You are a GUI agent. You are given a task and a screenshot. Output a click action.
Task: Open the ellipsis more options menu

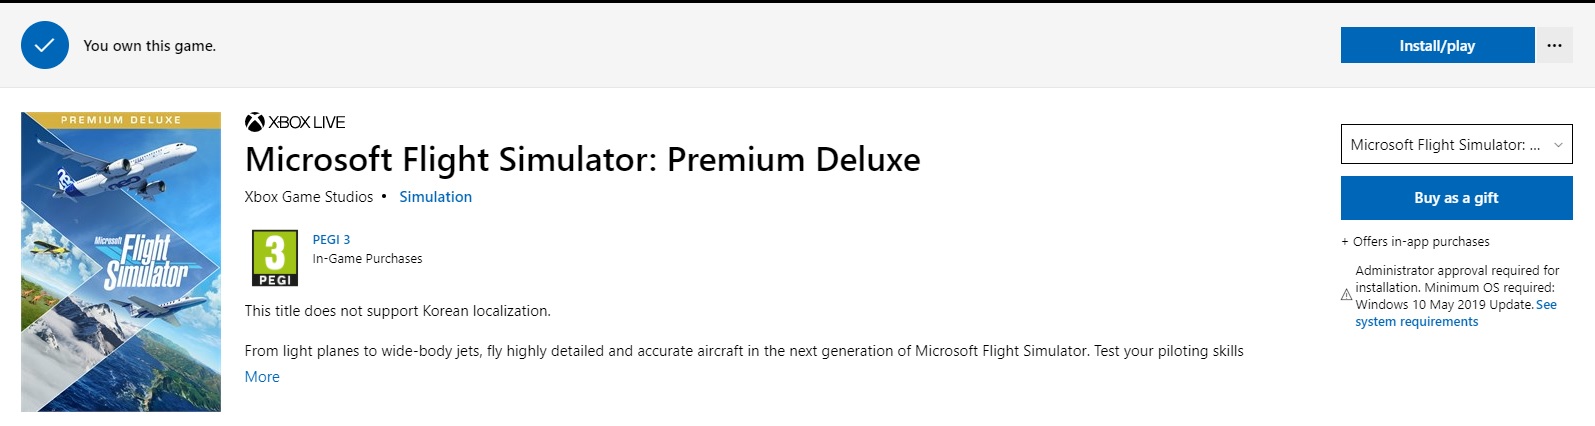point(1554,46)
